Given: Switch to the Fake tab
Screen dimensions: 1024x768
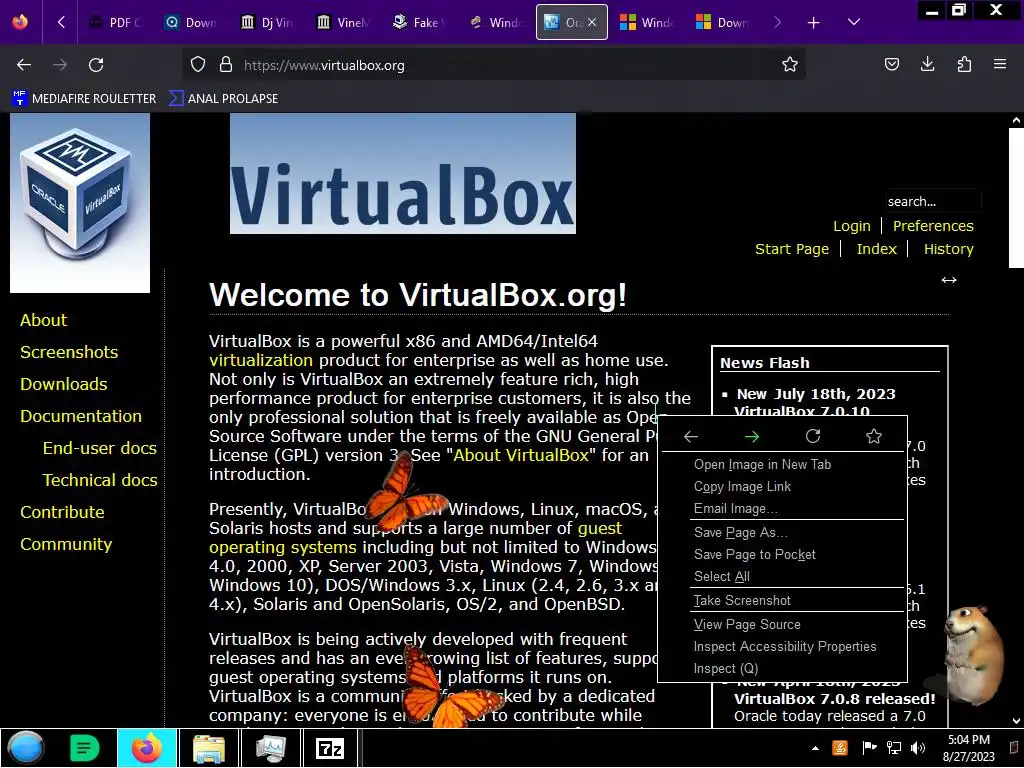Looking at the screenshot, I should 419,23.
